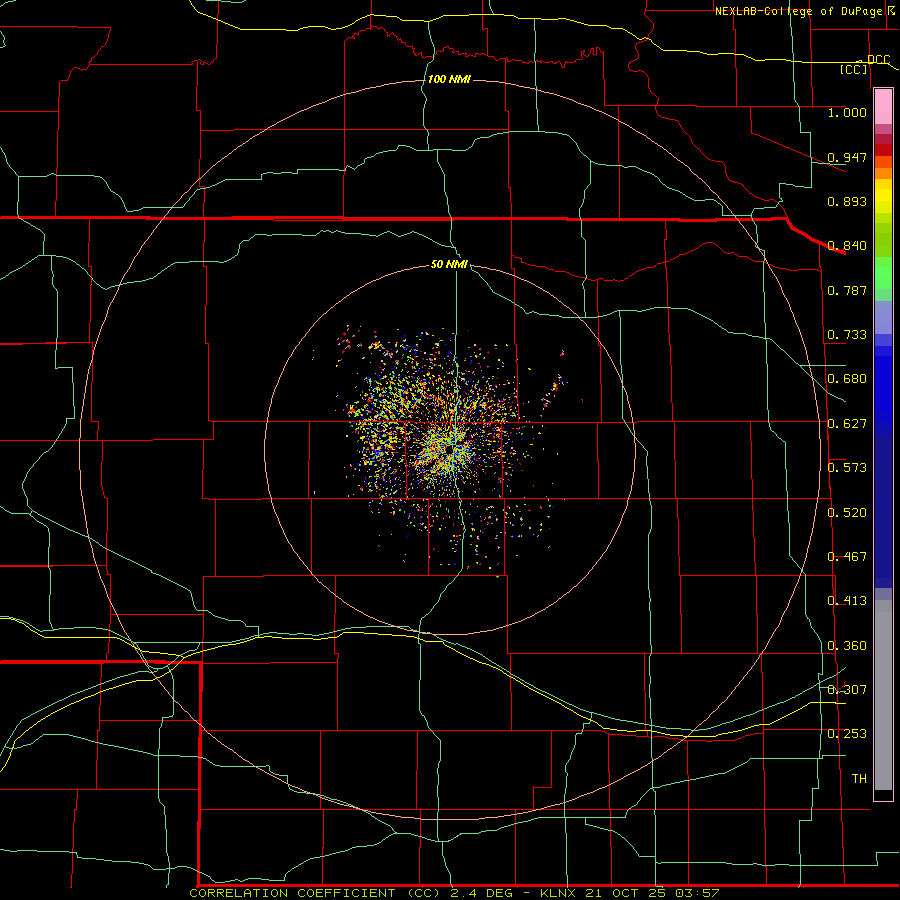Click the 2.4 DEG elevation text

tap(481, 893)
